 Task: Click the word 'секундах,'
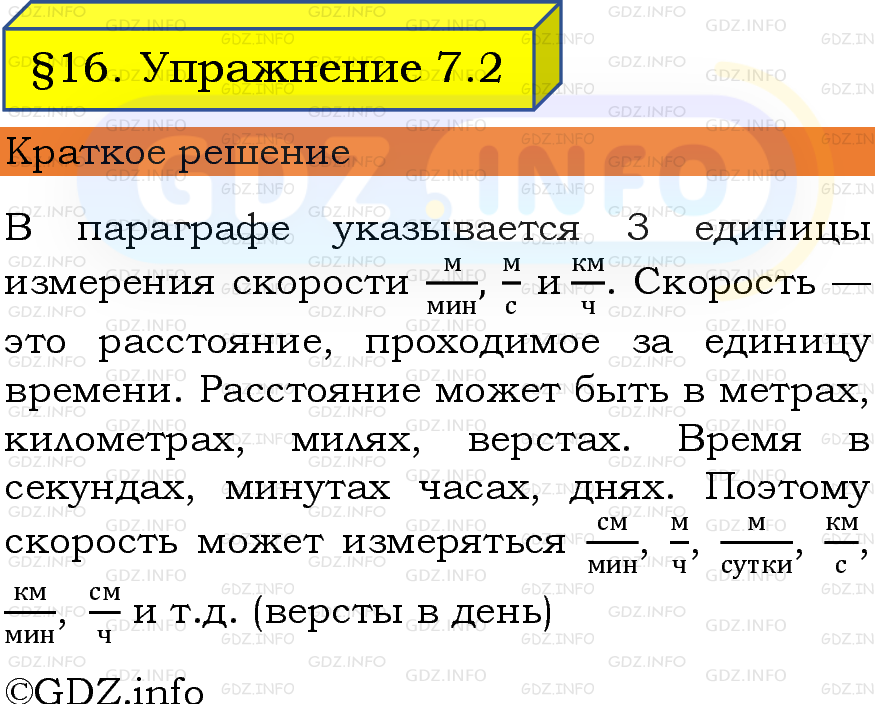click(x=100, y=490)
